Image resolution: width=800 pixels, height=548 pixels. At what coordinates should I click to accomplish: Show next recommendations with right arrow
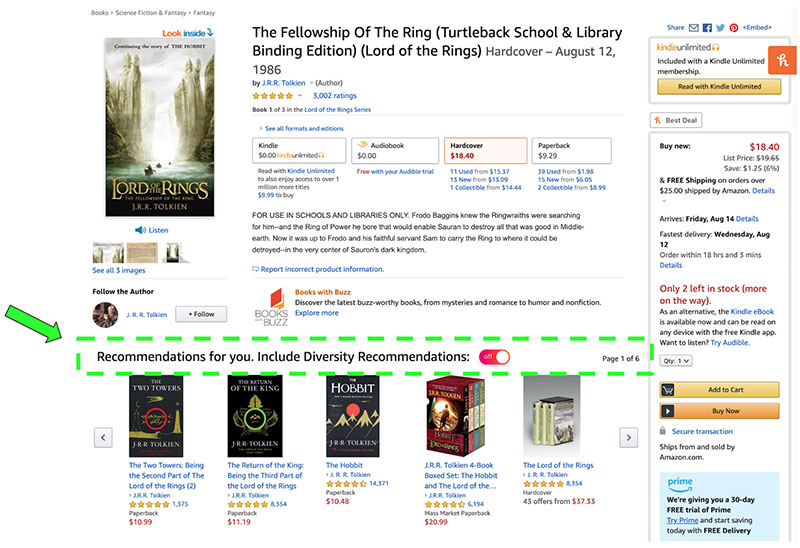point(628,436)
